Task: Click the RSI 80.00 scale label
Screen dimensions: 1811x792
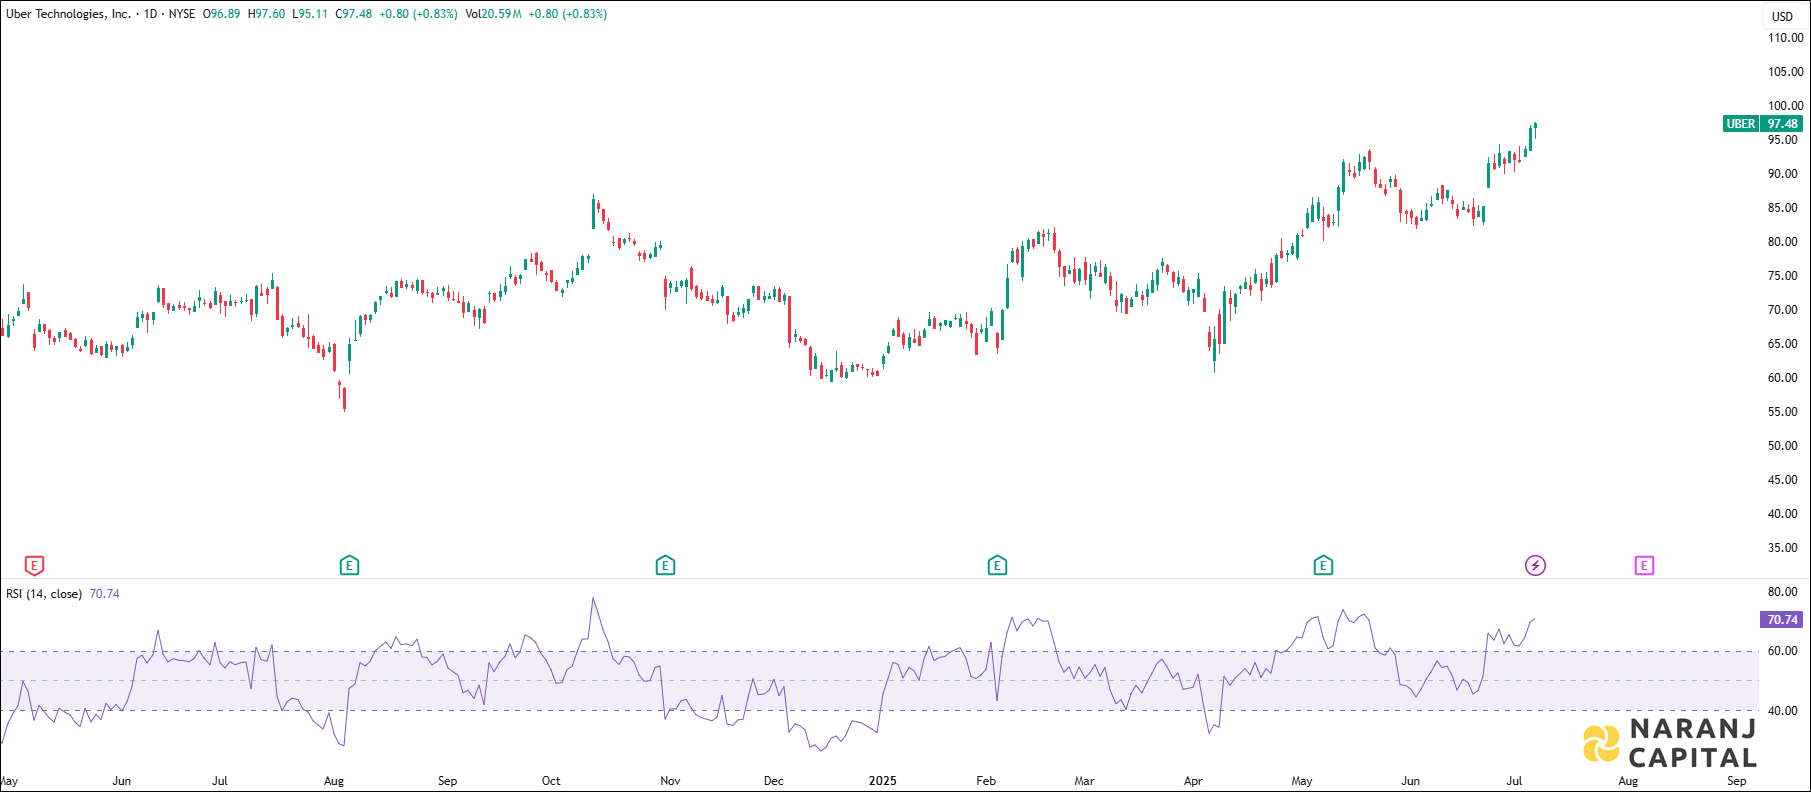Action: pyautogui.click(x=1782, y=592)
